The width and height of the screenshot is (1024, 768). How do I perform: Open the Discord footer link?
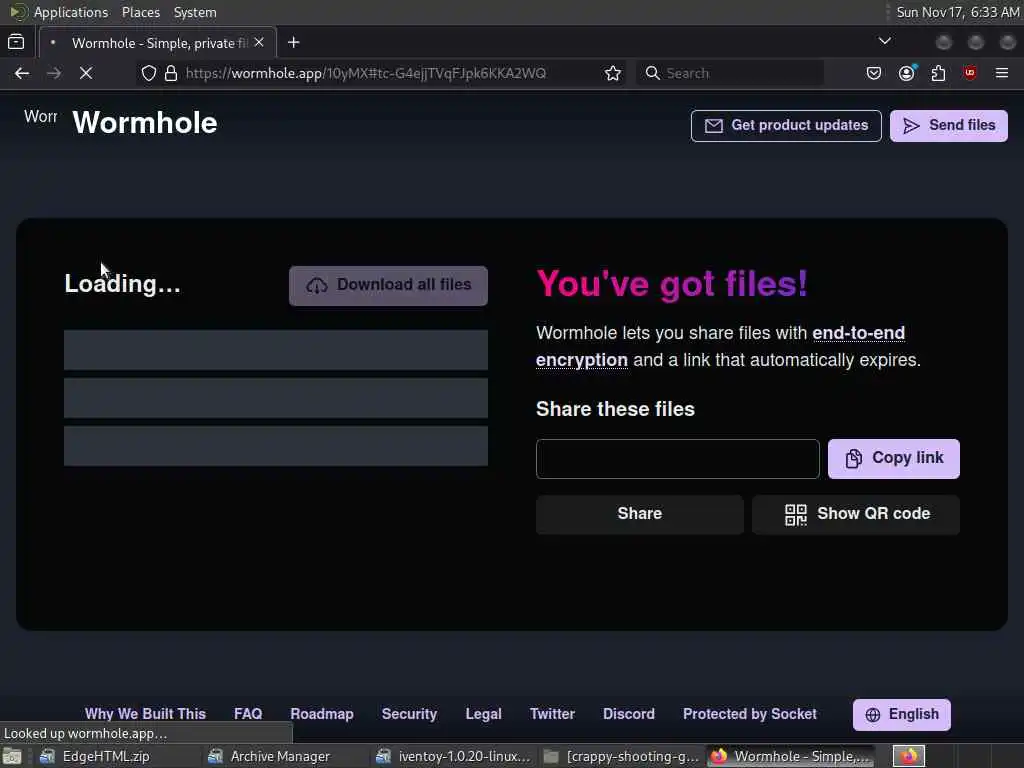click(629, 714)
